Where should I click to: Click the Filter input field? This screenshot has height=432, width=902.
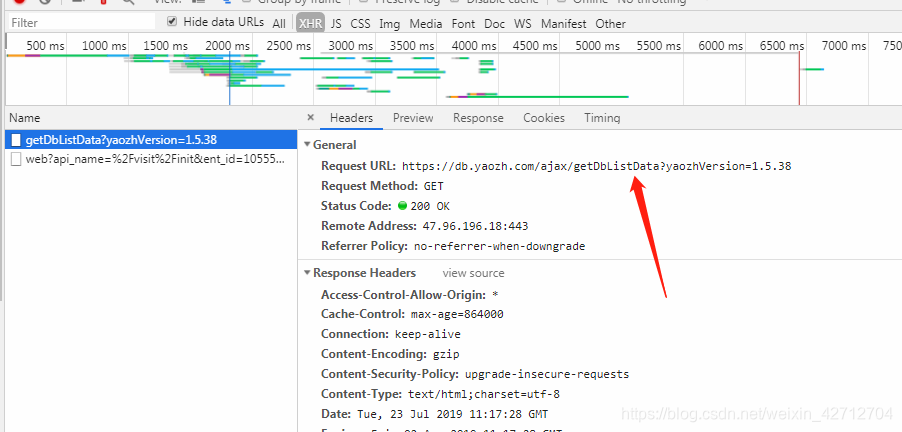pos(82,23)
